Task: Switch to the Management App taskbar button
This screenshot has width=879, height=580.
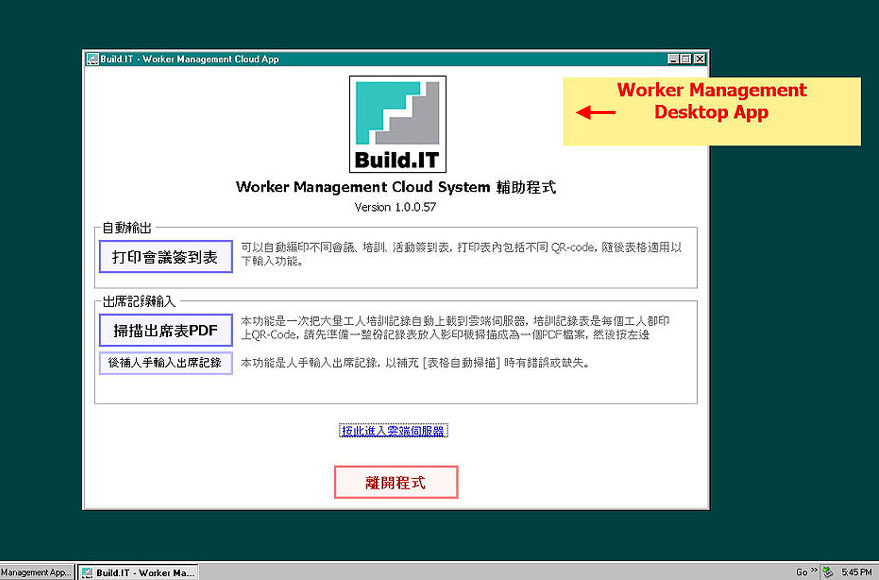Action: point(37,572)
